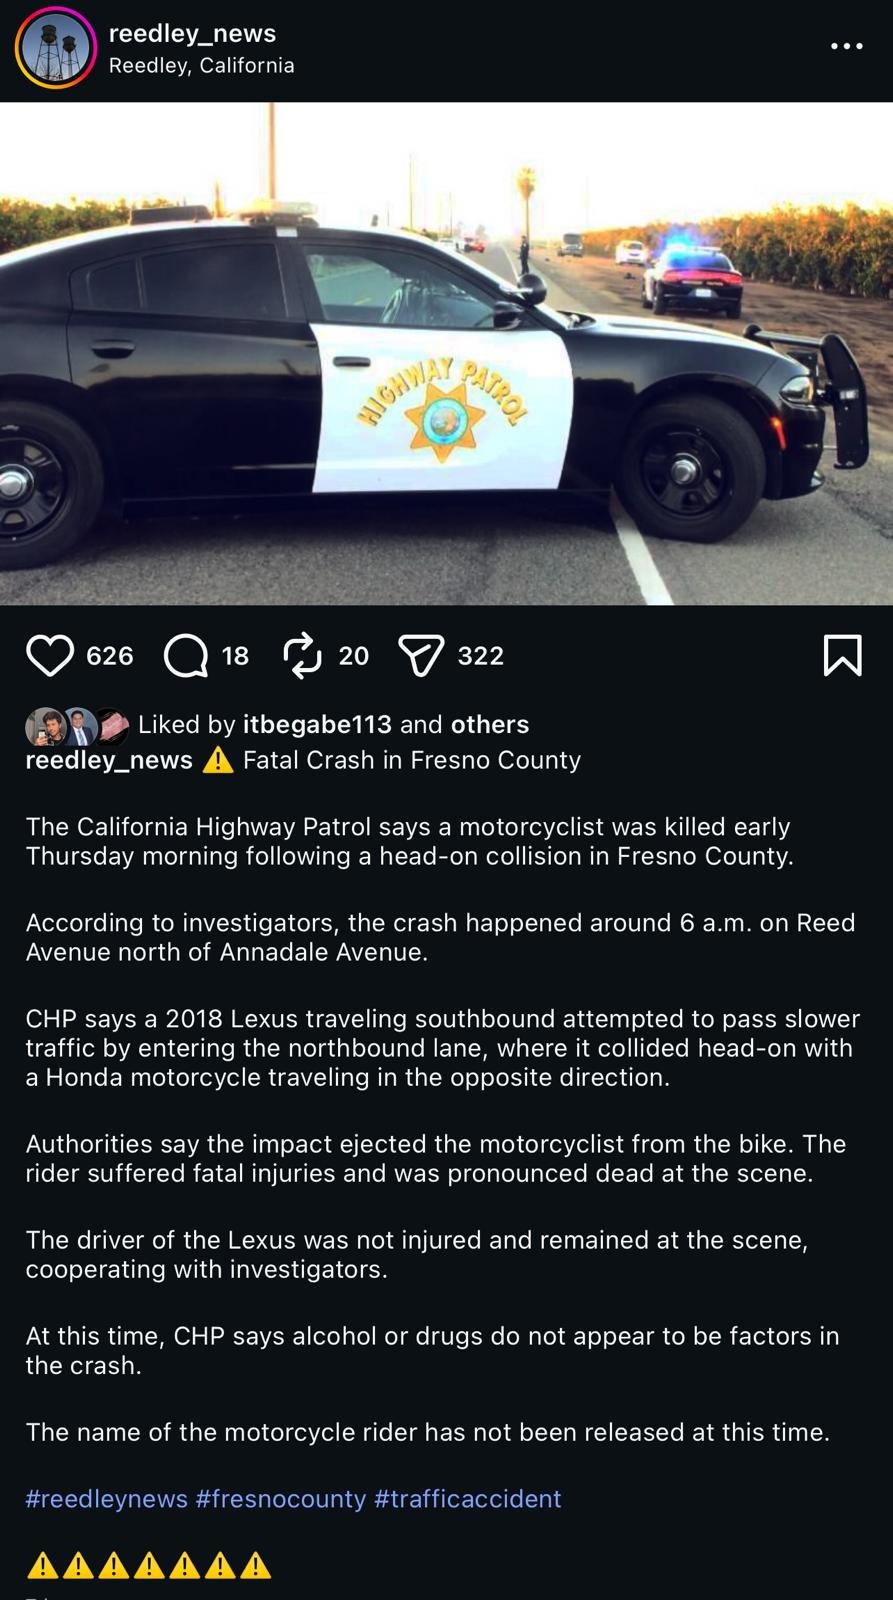Tap the 20 reposts count

pyautogui.click(x=354, y=656)
